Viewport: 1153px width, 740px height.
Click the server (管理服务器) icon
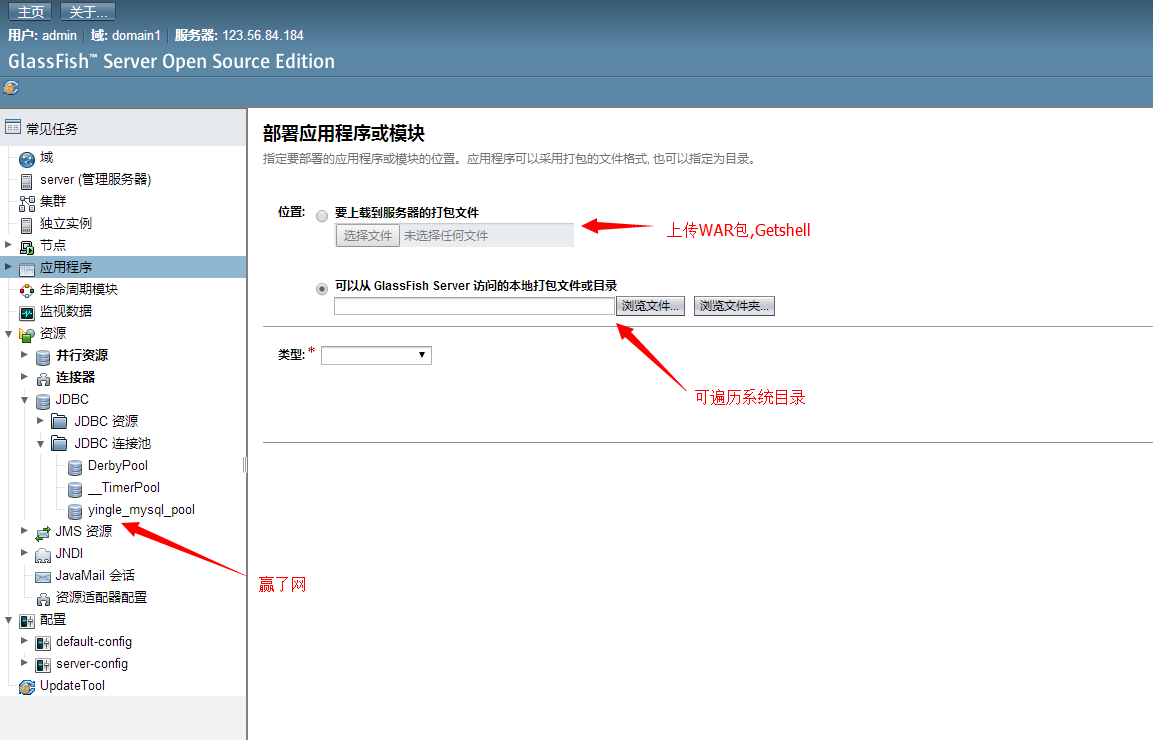click(26, 181)
